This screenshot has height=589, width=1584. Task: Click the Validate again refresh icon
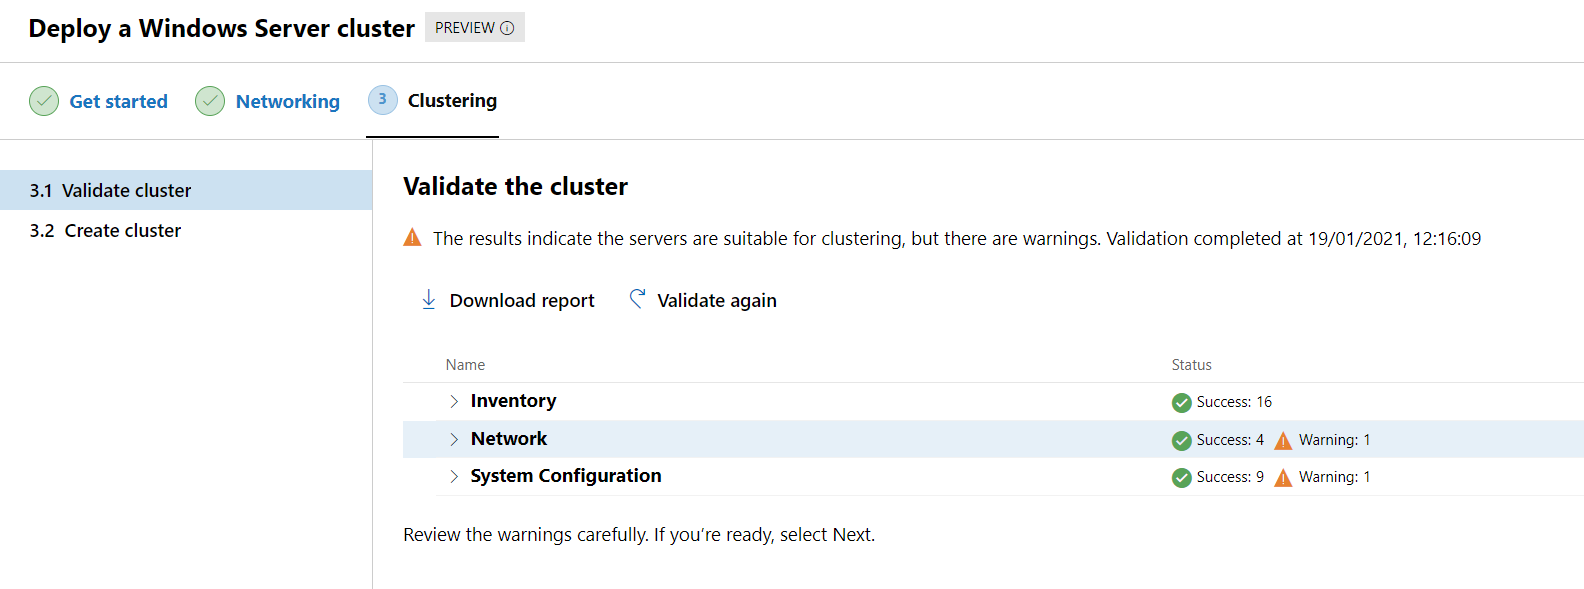[x=637, y=299]
